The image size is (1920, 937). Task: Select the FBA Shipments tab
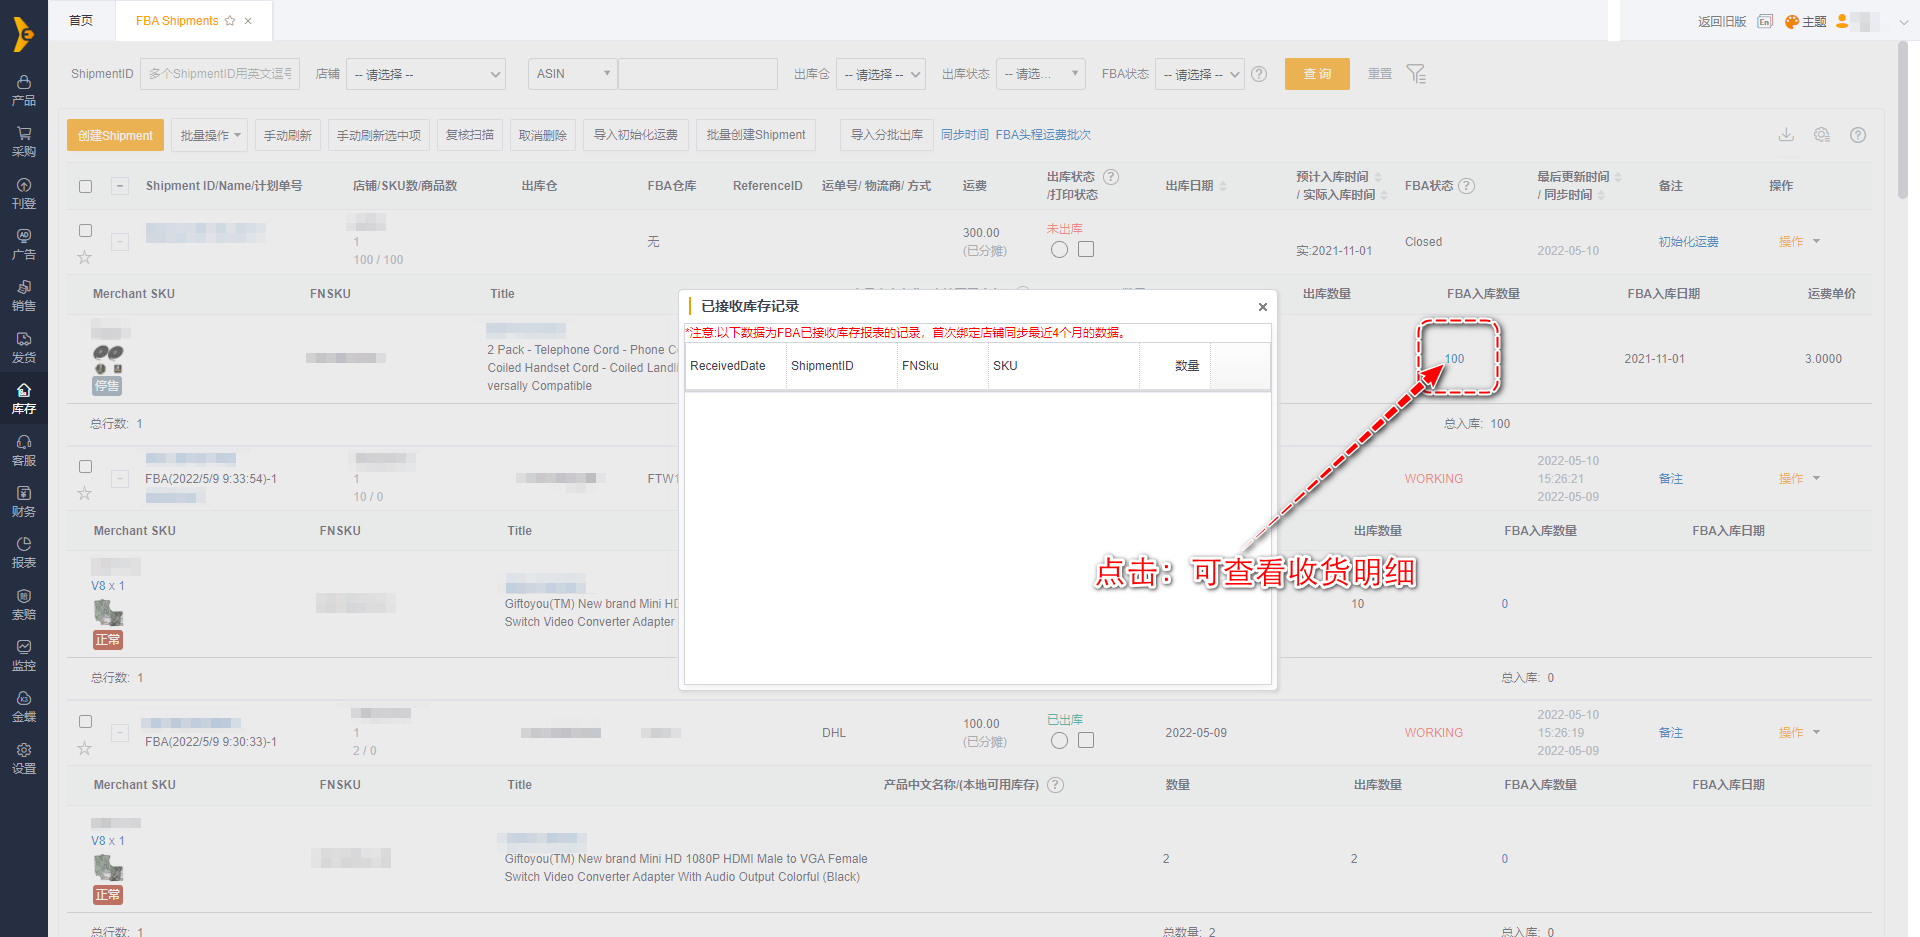(x=178, y=21)
